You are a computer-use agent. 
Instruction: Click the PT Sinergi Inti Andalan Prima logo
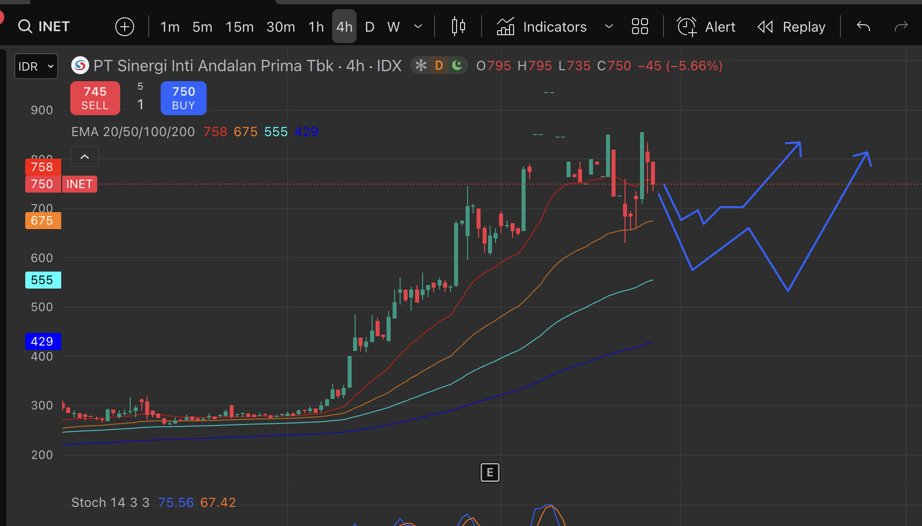pos(80,65)
